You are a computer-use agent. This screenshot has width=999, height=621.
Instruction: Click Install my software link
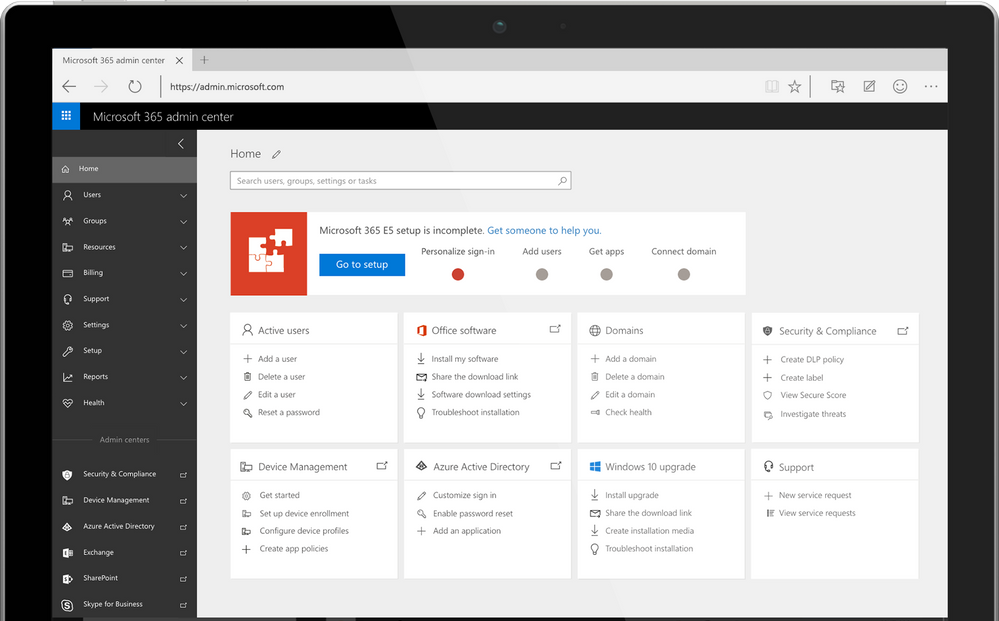(464, 359)
